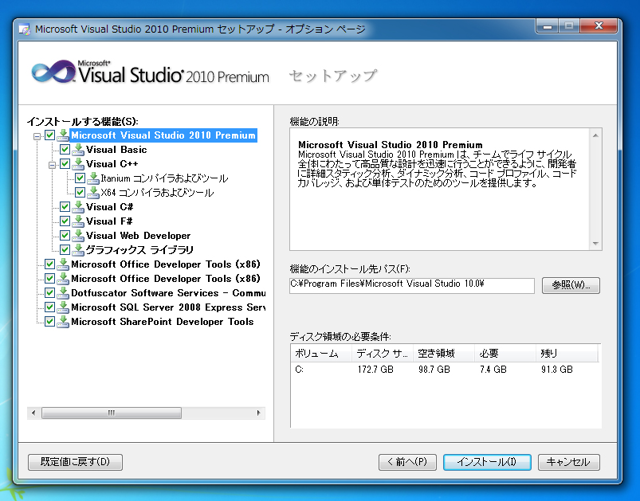Click the 172.7 GB disk size value
This screenshot has height=501, width=640.
376,370
